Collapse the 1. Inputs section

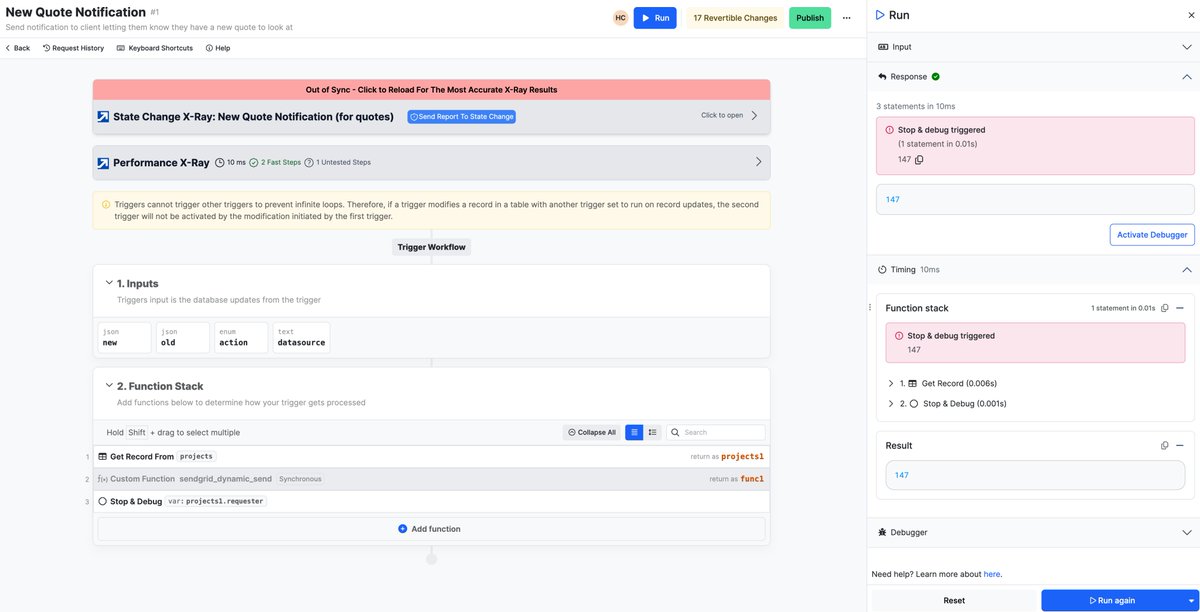[x=109, y=283]
